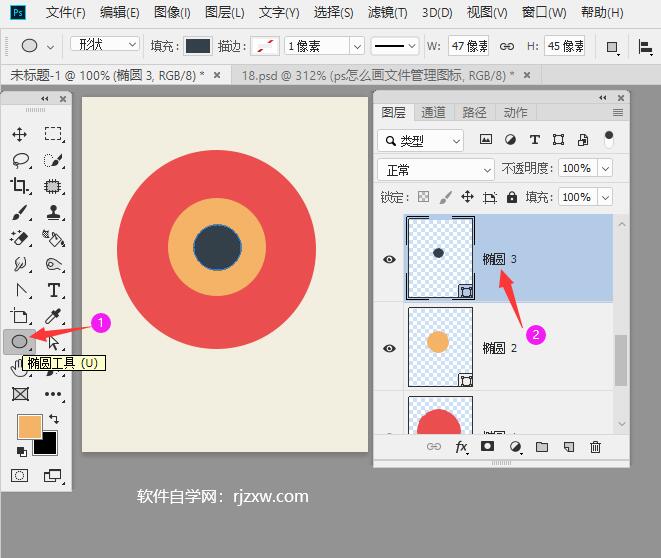The width and height of the screenshot is (661, 558).
Task: Switch to the 通道 tab
Action: pyautogui.click(x=433, y=112)
